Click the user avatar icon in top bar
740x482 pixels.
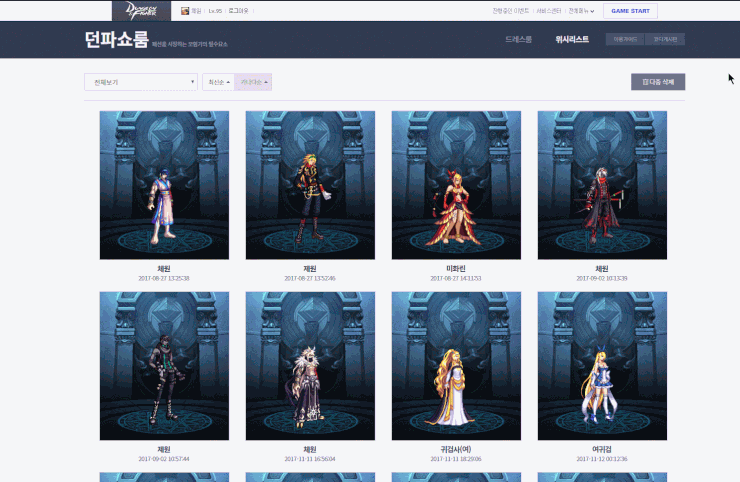click(185, 11)
